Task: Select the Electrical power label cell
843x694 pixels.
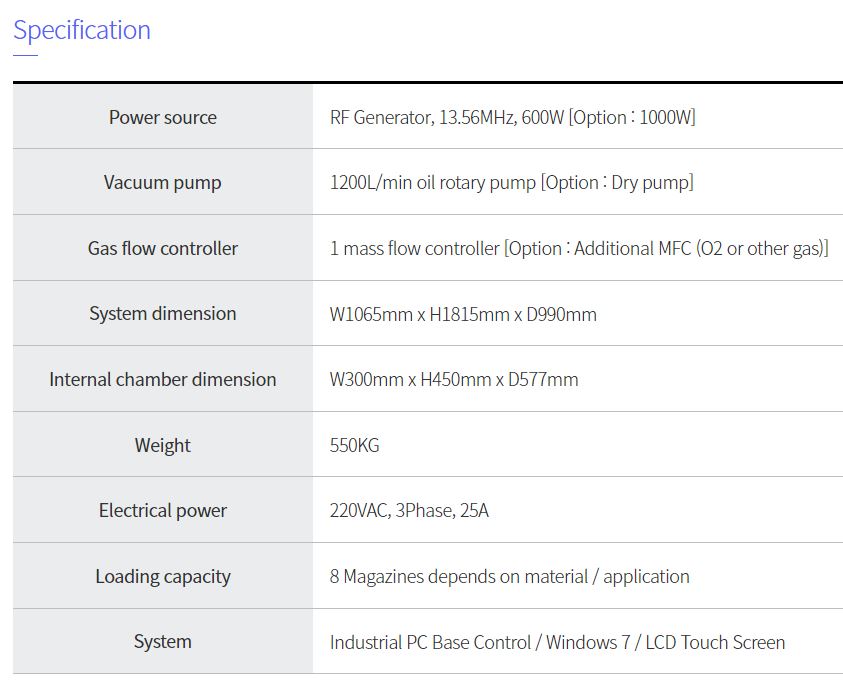Action: 162,510
